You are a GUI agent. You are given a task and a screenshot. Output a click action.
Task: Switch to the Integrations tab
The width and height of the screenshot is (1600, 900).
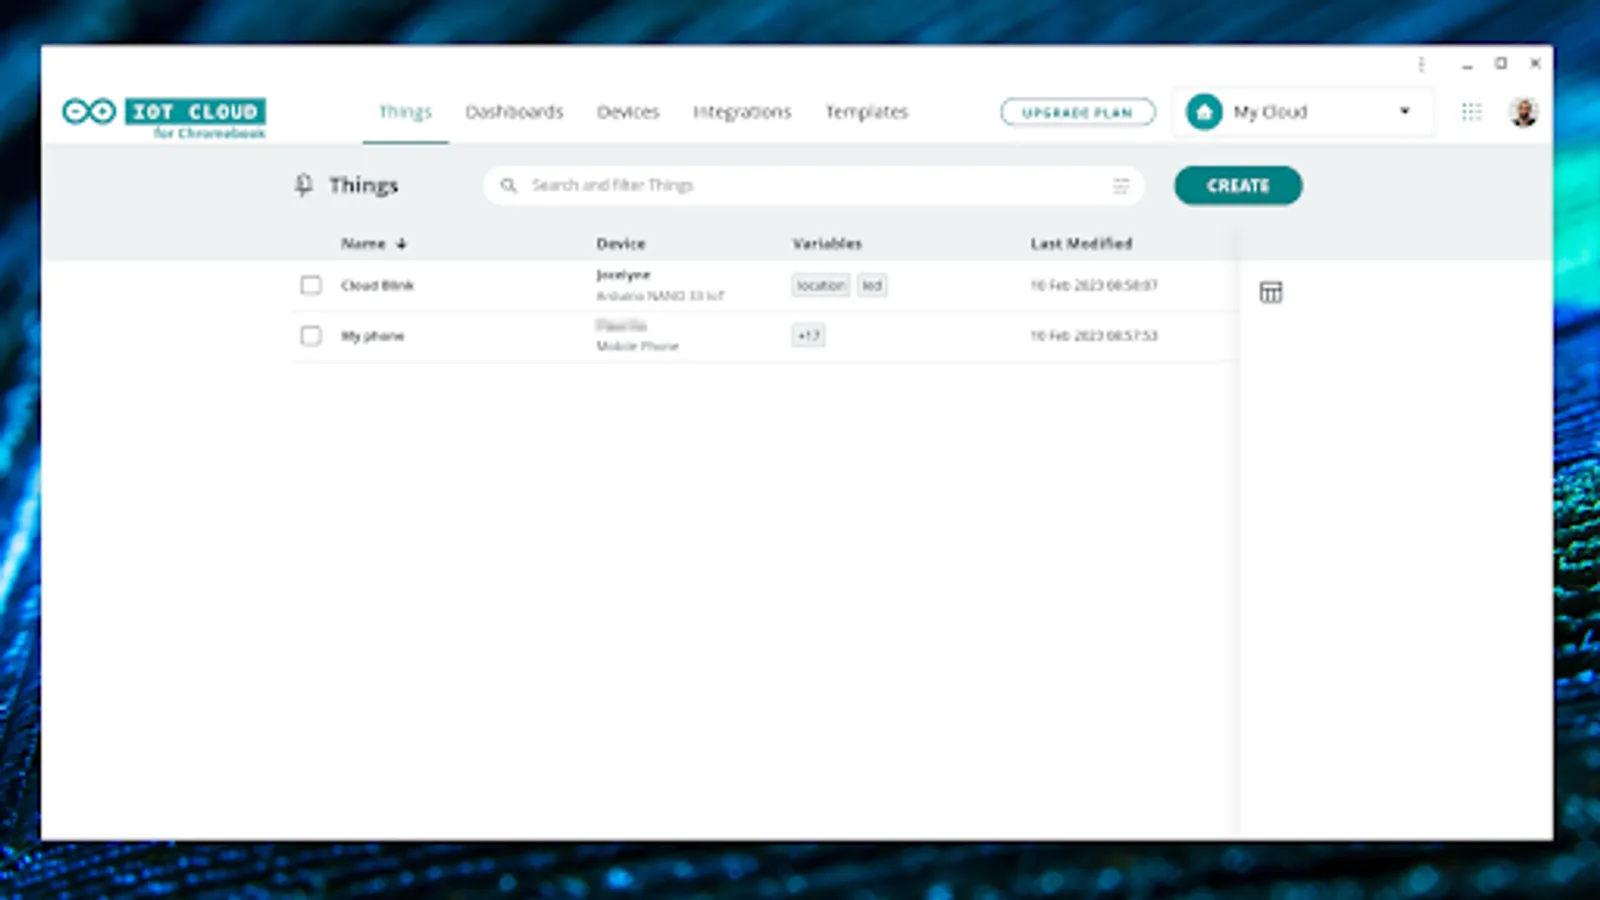pos(742,112)
